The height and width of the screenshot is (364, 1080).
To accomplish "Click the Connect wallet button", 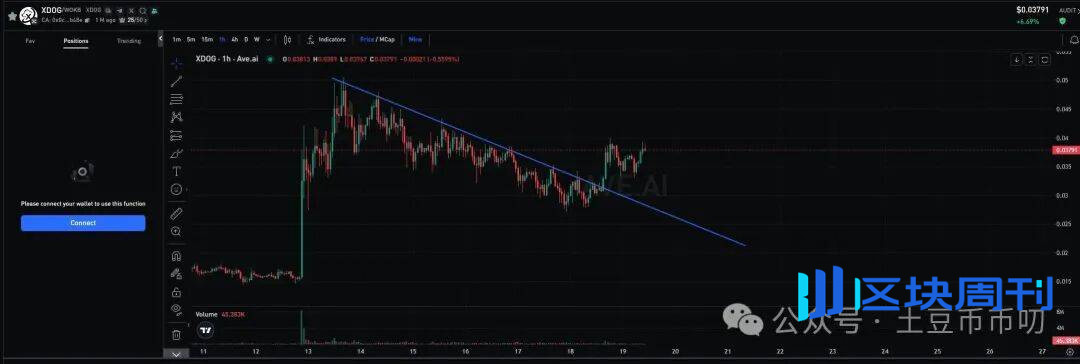I will tap(83, 223).
